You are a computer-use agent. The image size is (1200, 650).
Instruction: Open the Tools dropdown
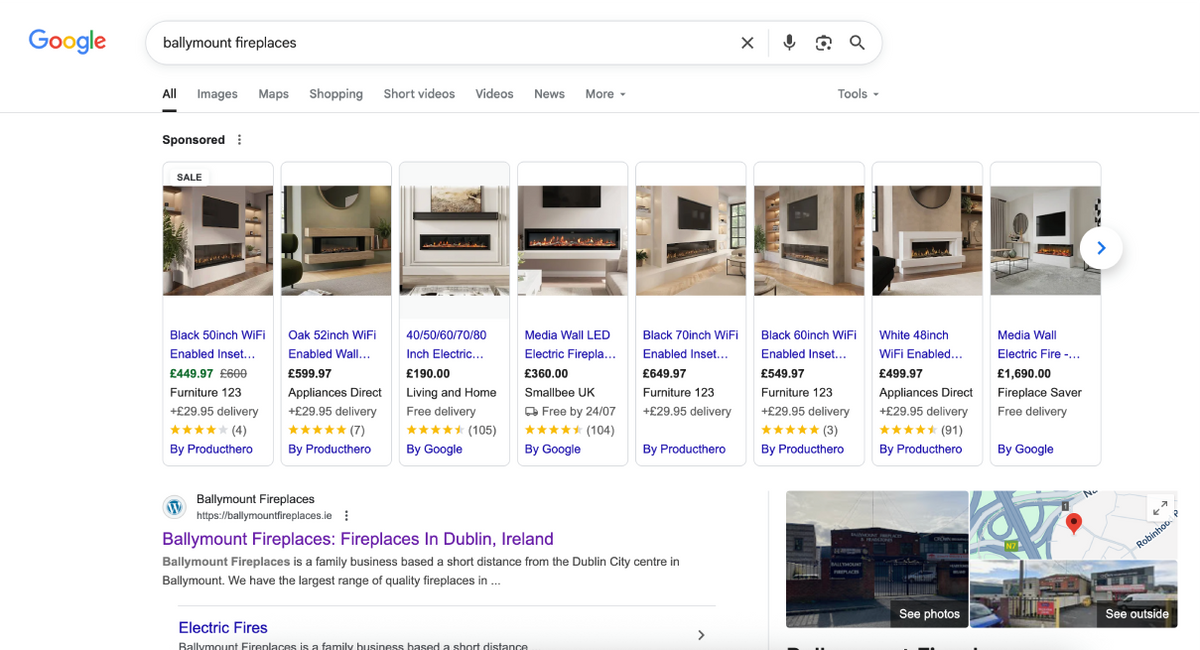pyautogui.click(x=858, y=94)
